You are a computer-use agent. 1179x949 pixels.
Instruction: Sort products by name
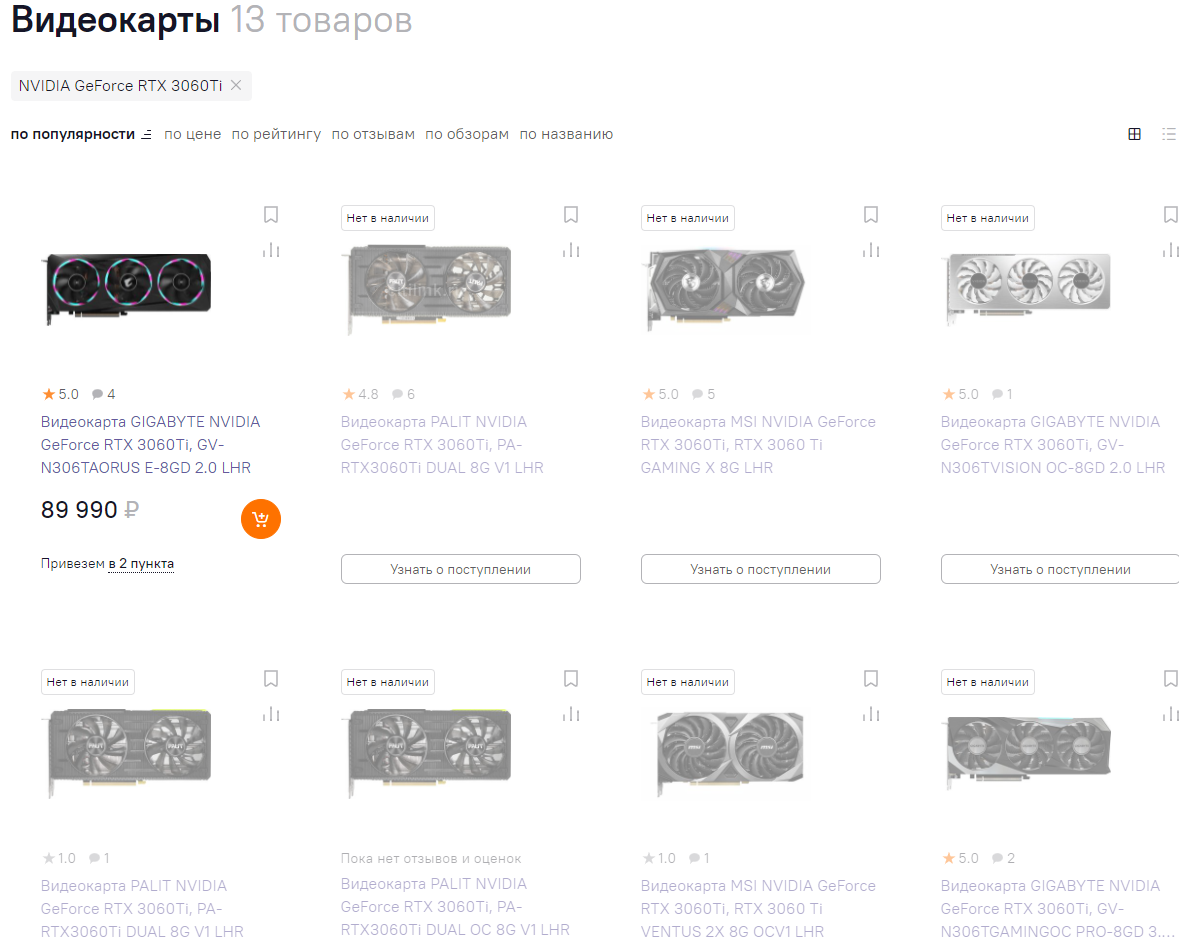click(x=566, y=134)
